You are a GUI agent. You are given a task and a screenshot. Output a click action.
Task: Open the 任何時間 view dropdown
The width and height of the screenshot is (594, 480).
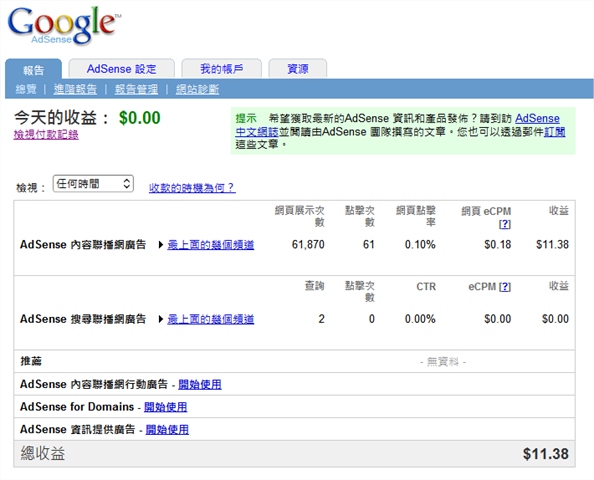[x=93, y=184]
